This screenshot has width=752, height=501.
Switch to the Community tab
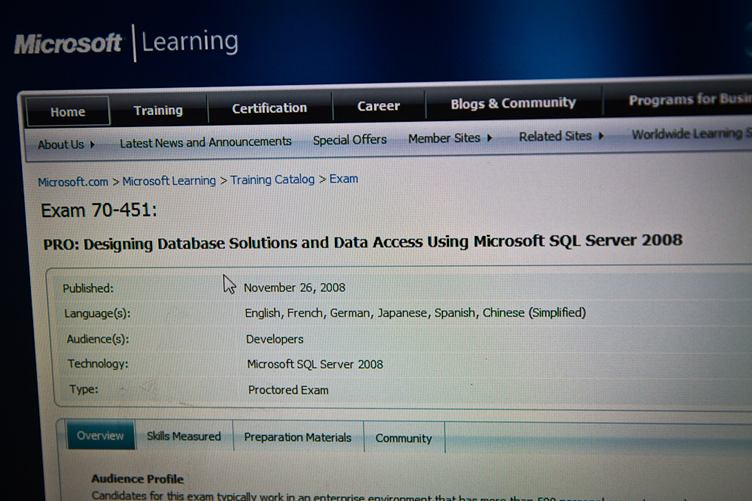click(x=404, y=438)
